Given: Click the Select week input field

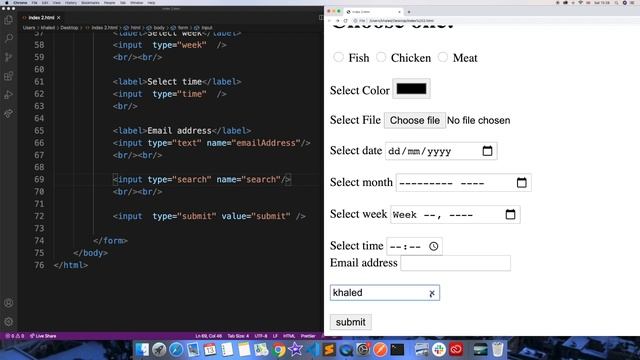Looking at the screenshot, I should coord(455,214).
